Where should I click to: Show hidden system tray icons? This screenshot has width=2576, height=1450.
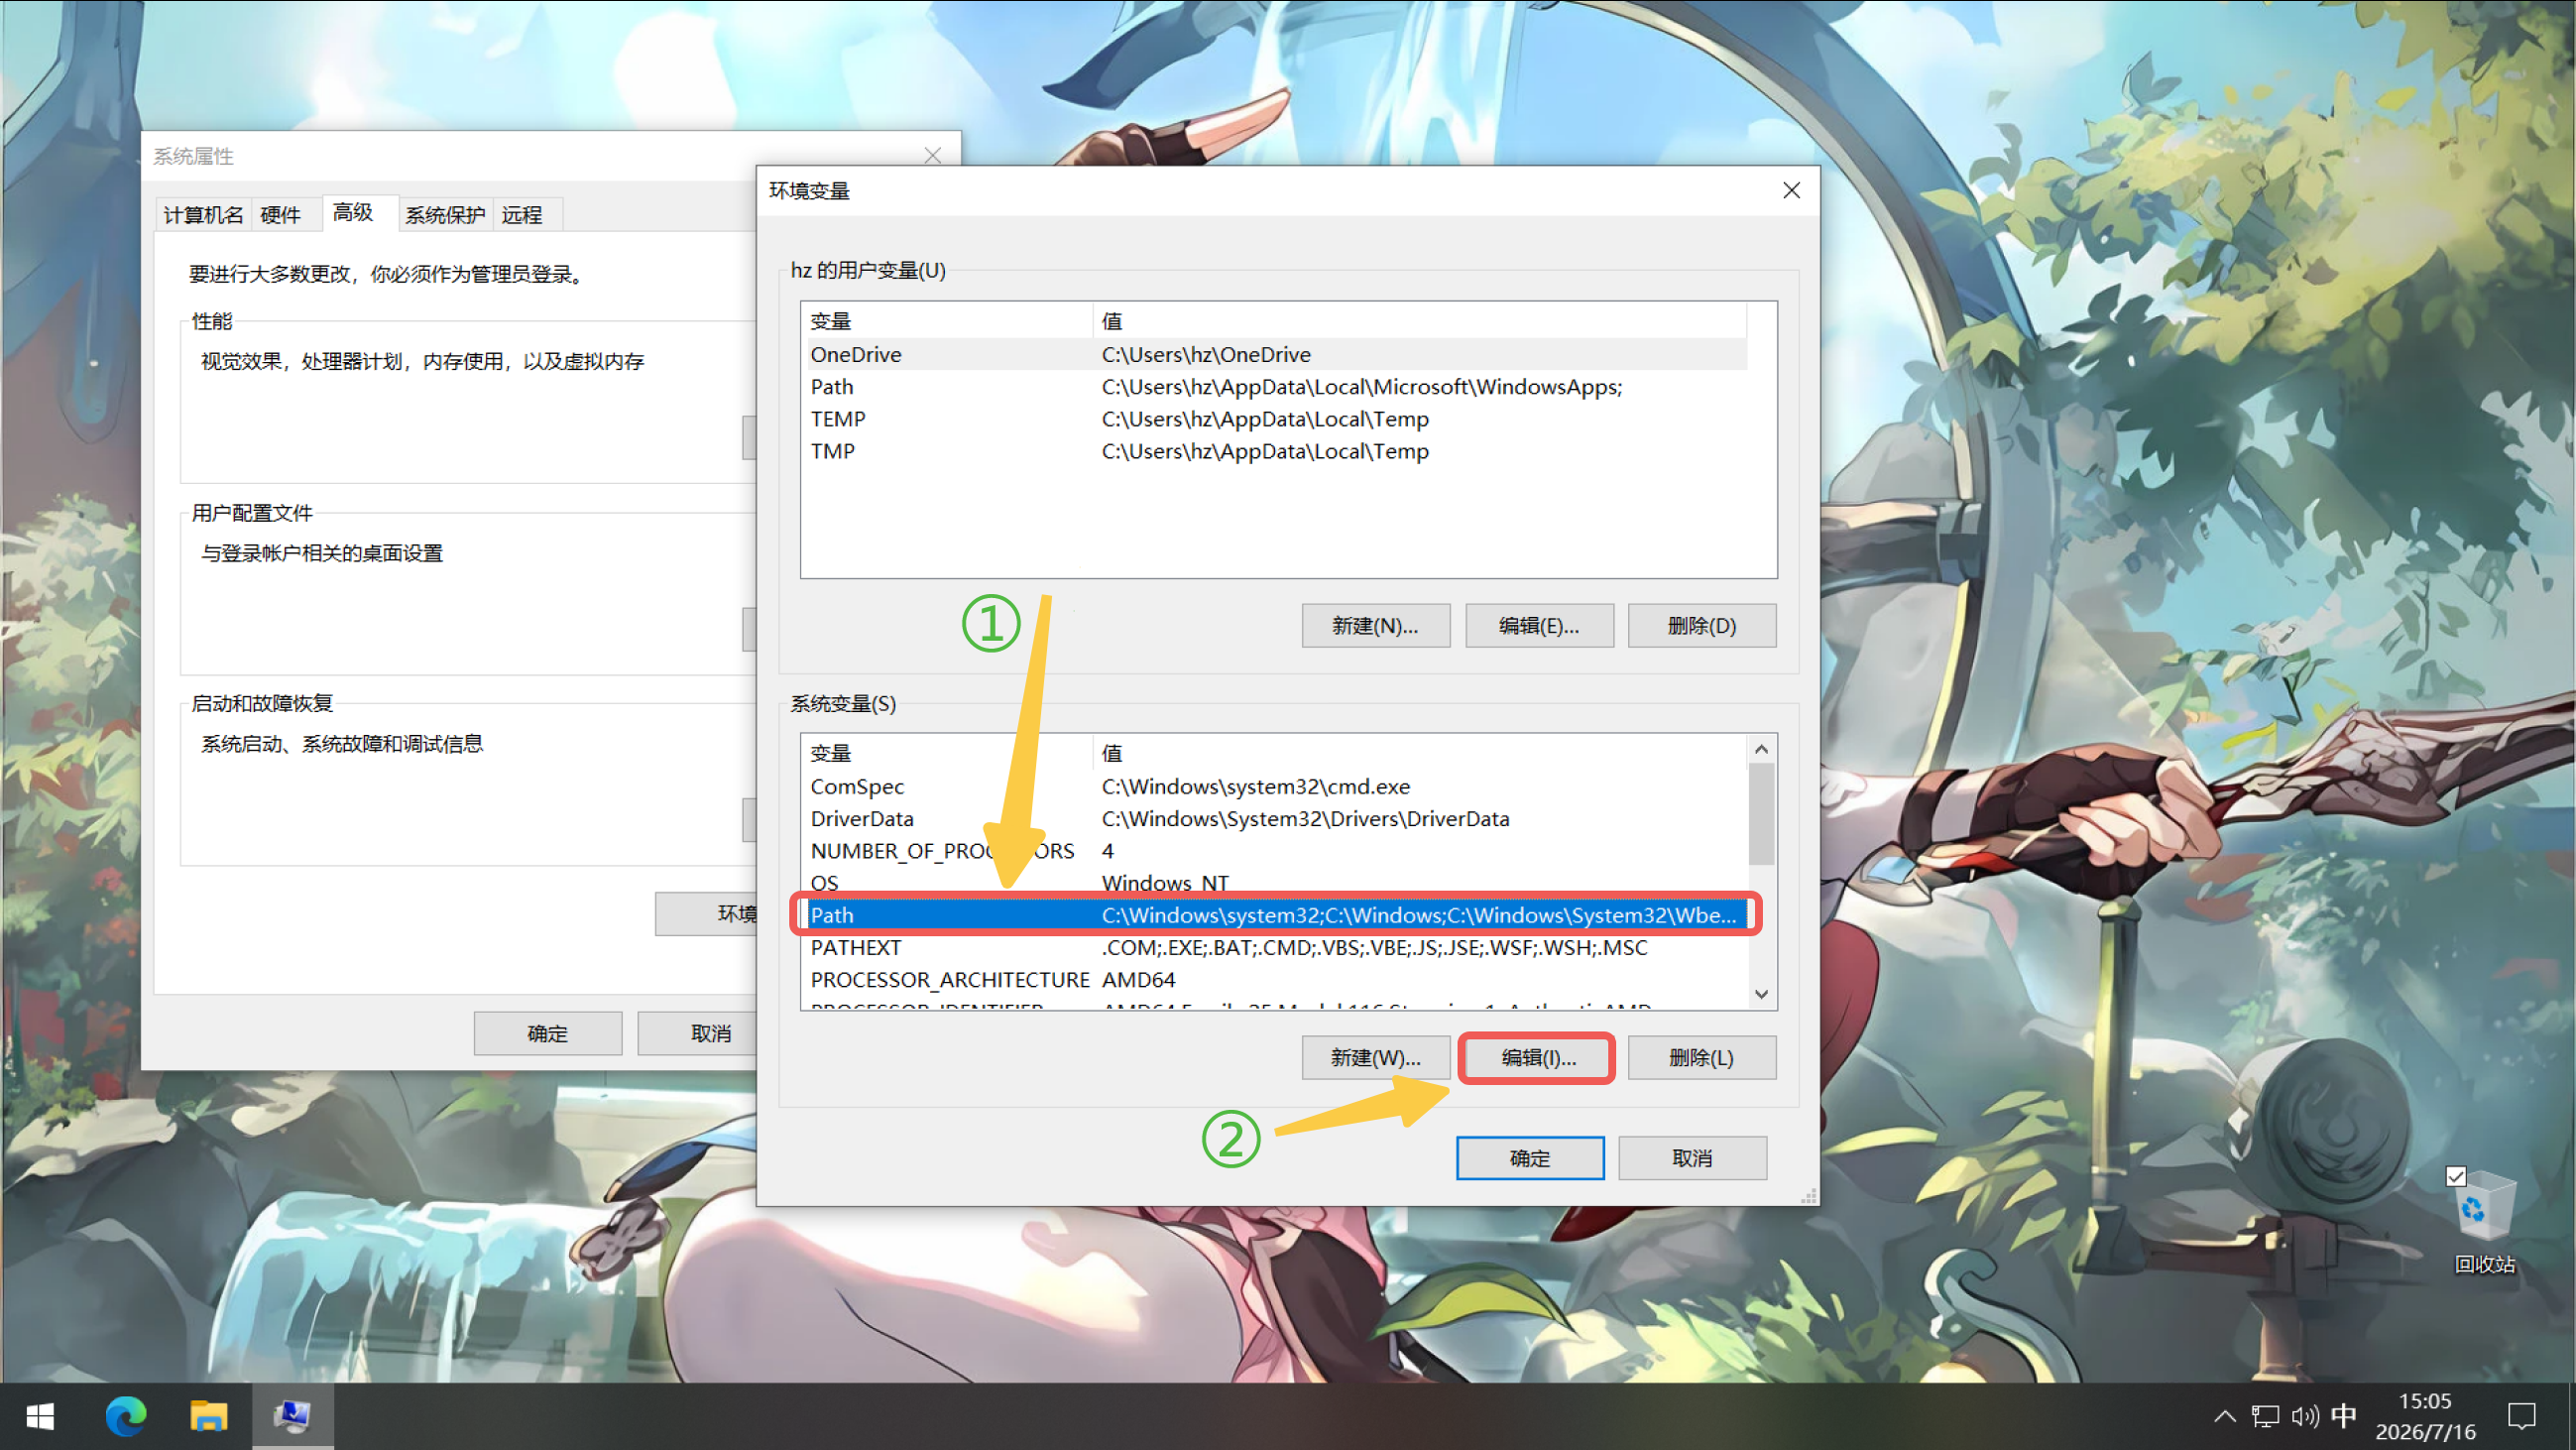(2224, 1416)
